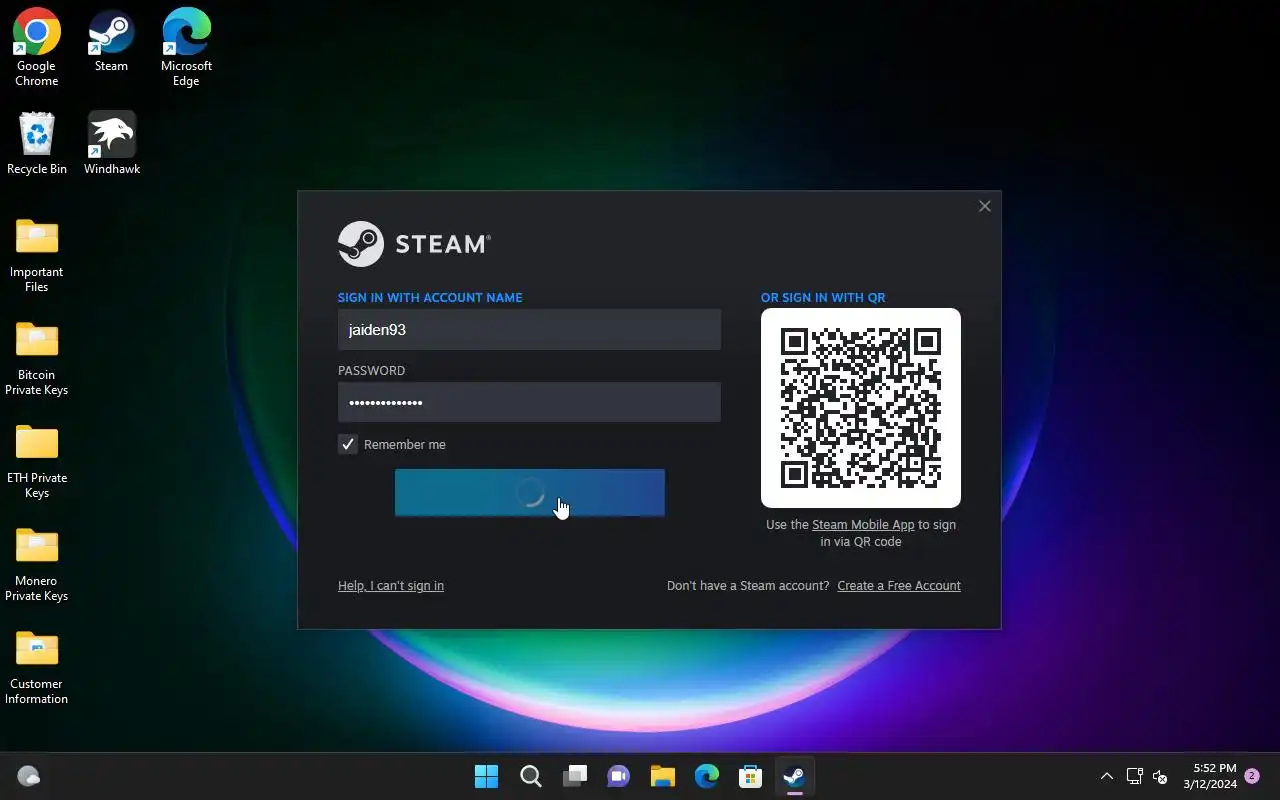
Task: Focus the Password input field
Action: point(529,402)
